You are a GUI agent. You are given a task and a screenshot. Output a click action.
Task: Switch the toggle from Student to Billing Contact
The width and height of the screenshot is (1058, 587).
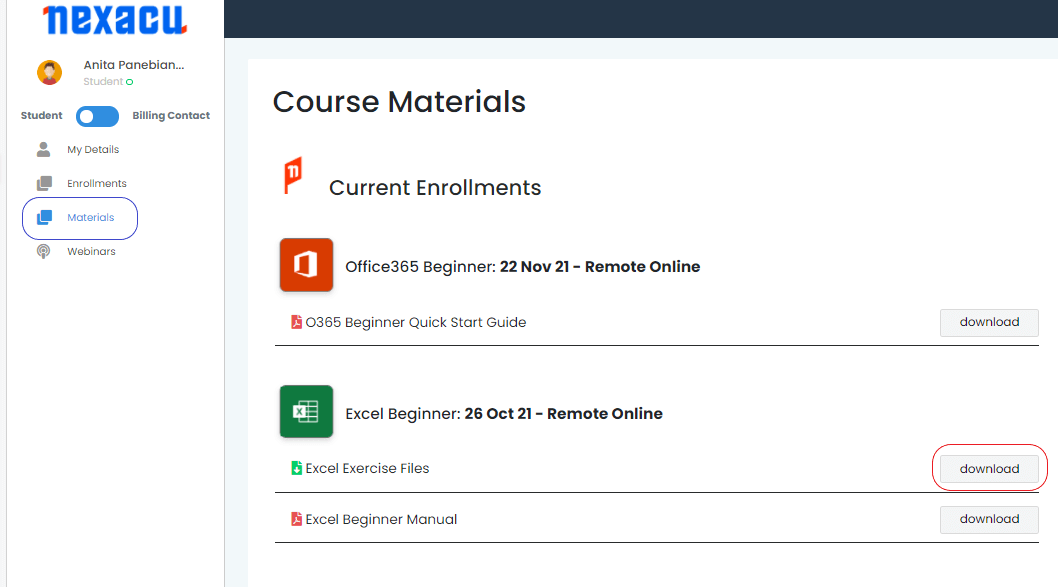pyautogui.click(x=97, y=116)
